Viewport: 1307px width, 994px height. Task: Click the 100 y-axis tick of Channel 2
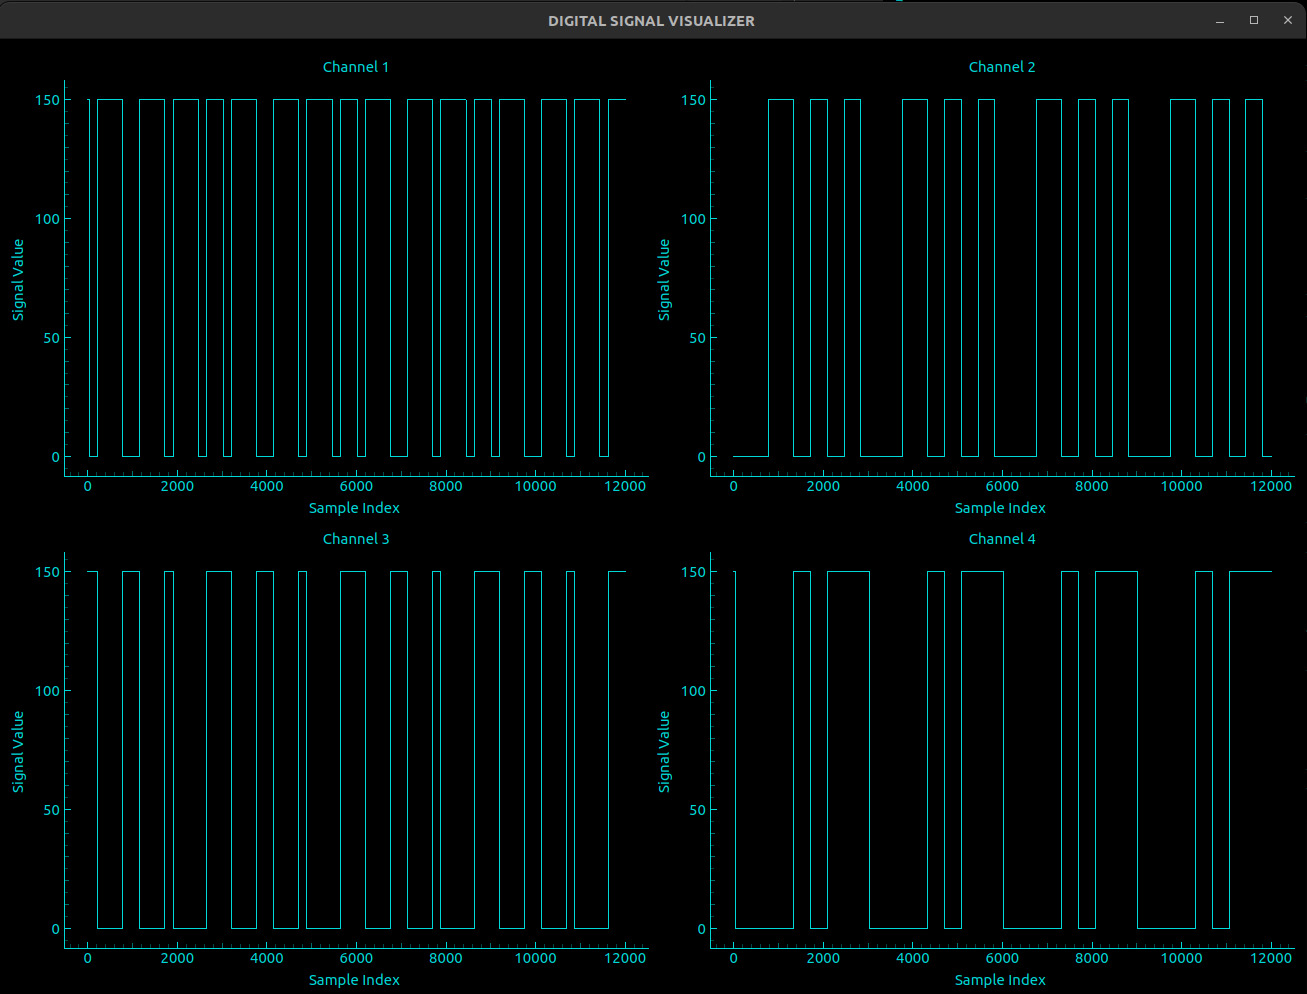(x=693, y=219)
